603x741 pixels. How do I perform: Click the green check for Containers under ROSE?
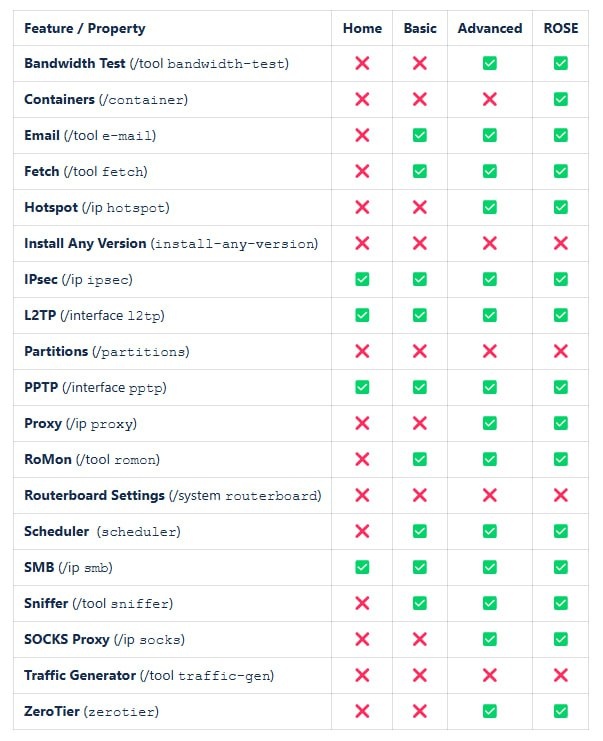click(x=561, y=99)
